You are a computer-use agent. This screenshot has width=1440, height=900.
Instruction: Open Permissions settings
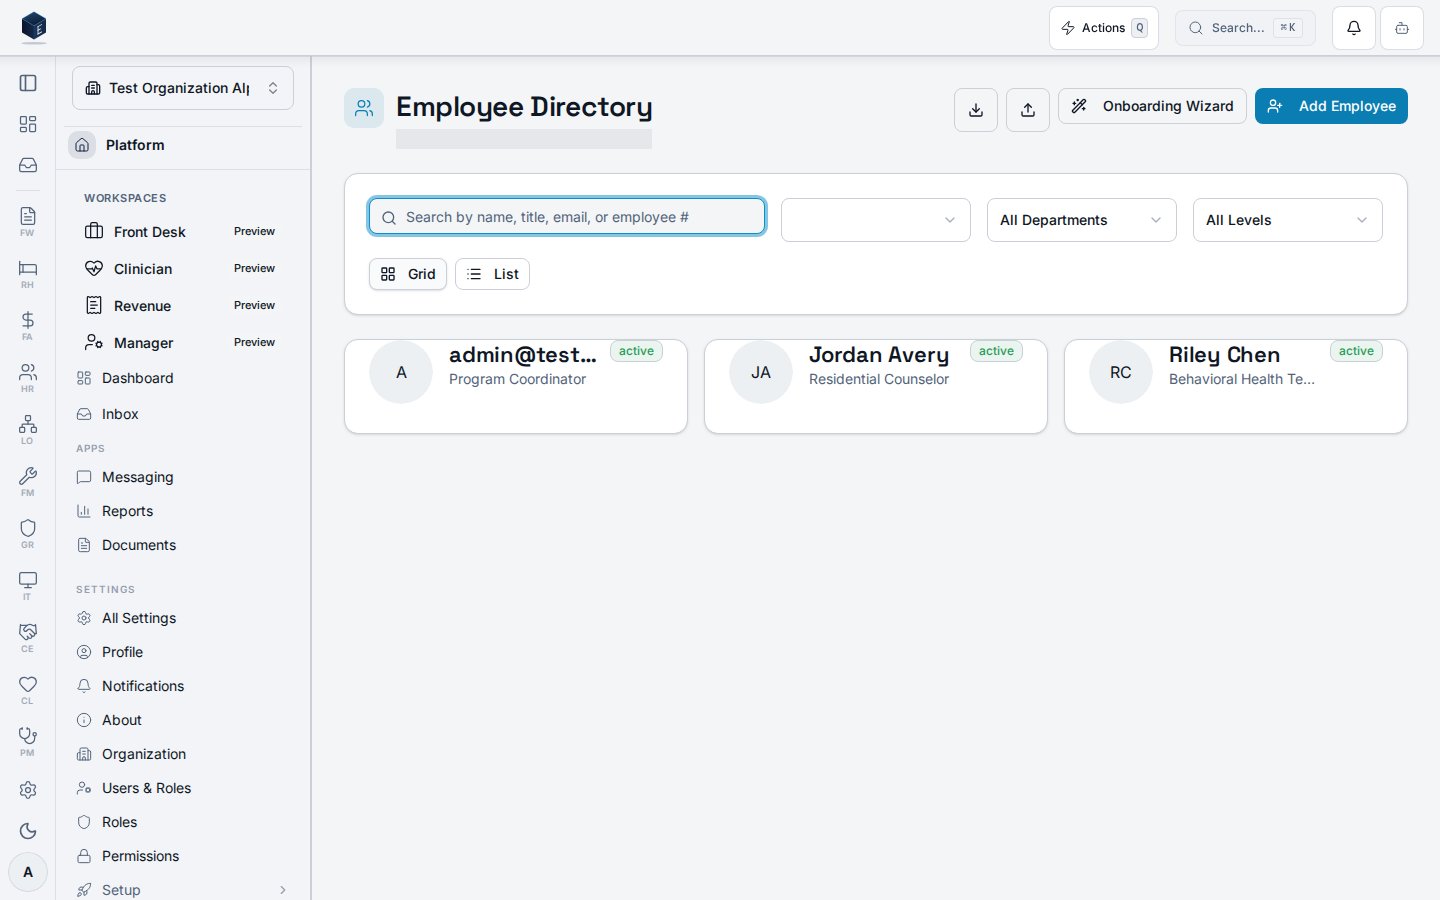[183, 856]
